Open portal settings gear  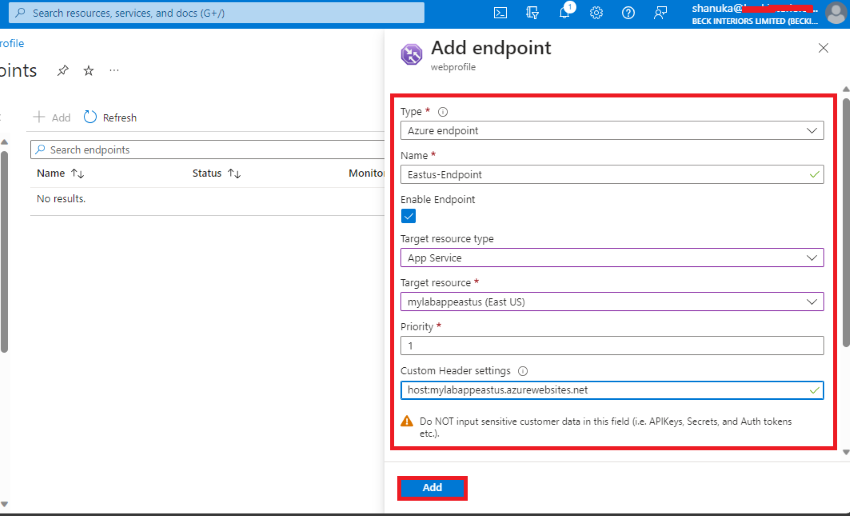point(596,13)
